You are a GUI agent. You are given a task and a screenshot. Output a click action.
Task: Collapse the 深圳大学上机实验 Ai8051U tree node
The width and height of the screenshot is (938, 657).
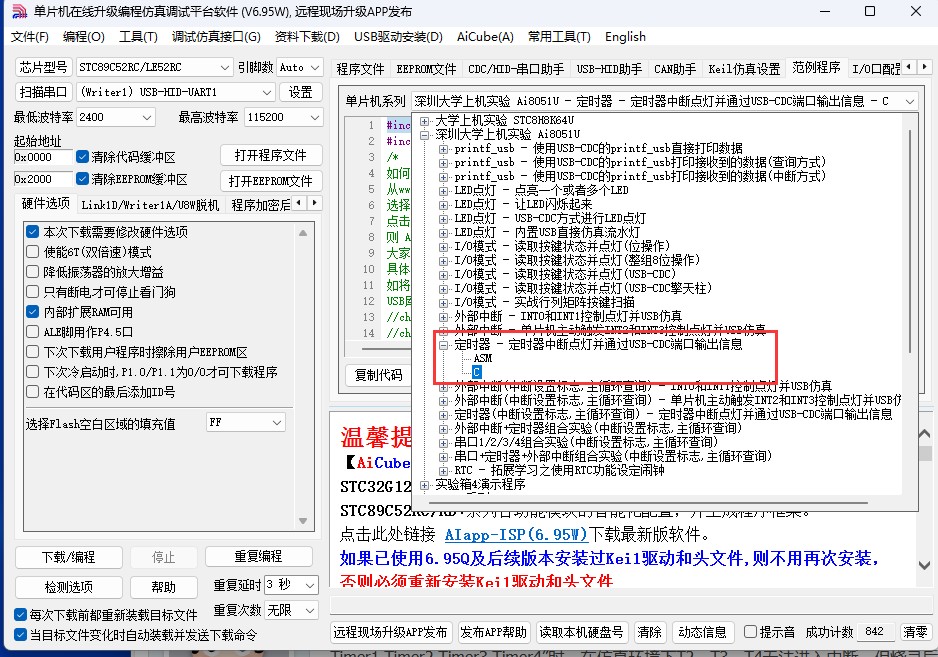pos(425,135)
